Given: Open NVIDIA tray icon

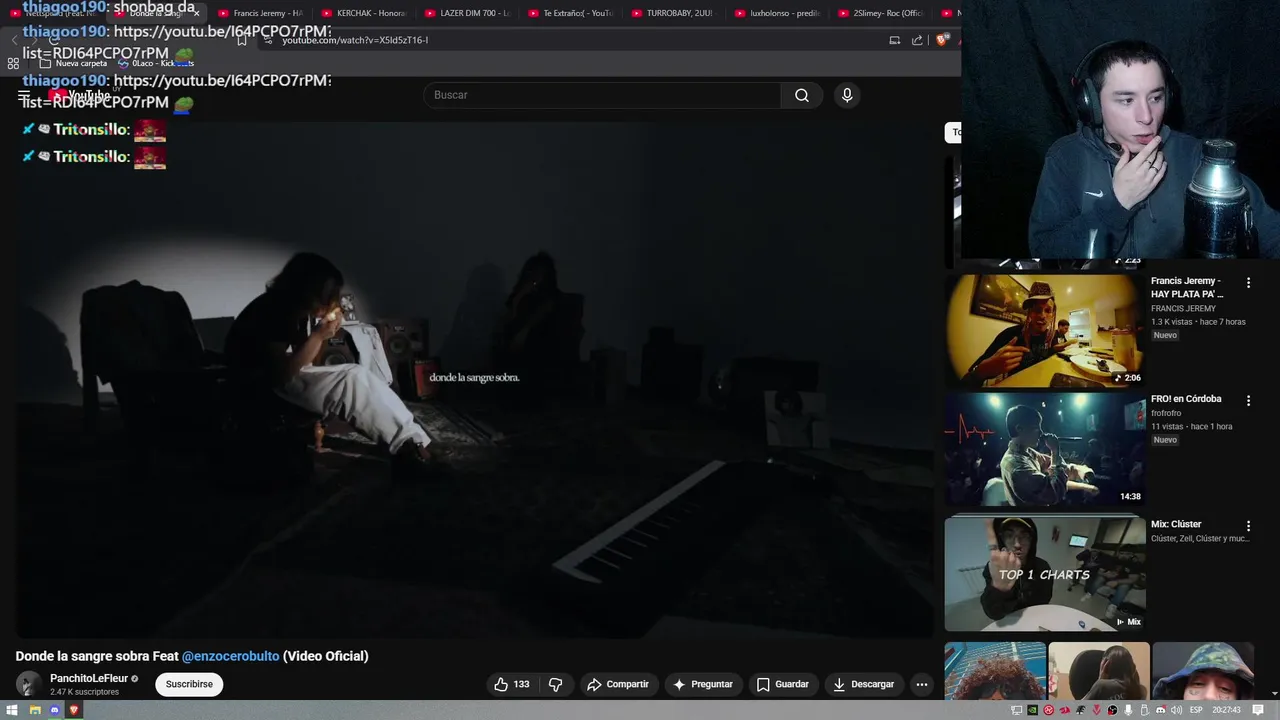Looking at the screenshot, I should click(1033, 710).
